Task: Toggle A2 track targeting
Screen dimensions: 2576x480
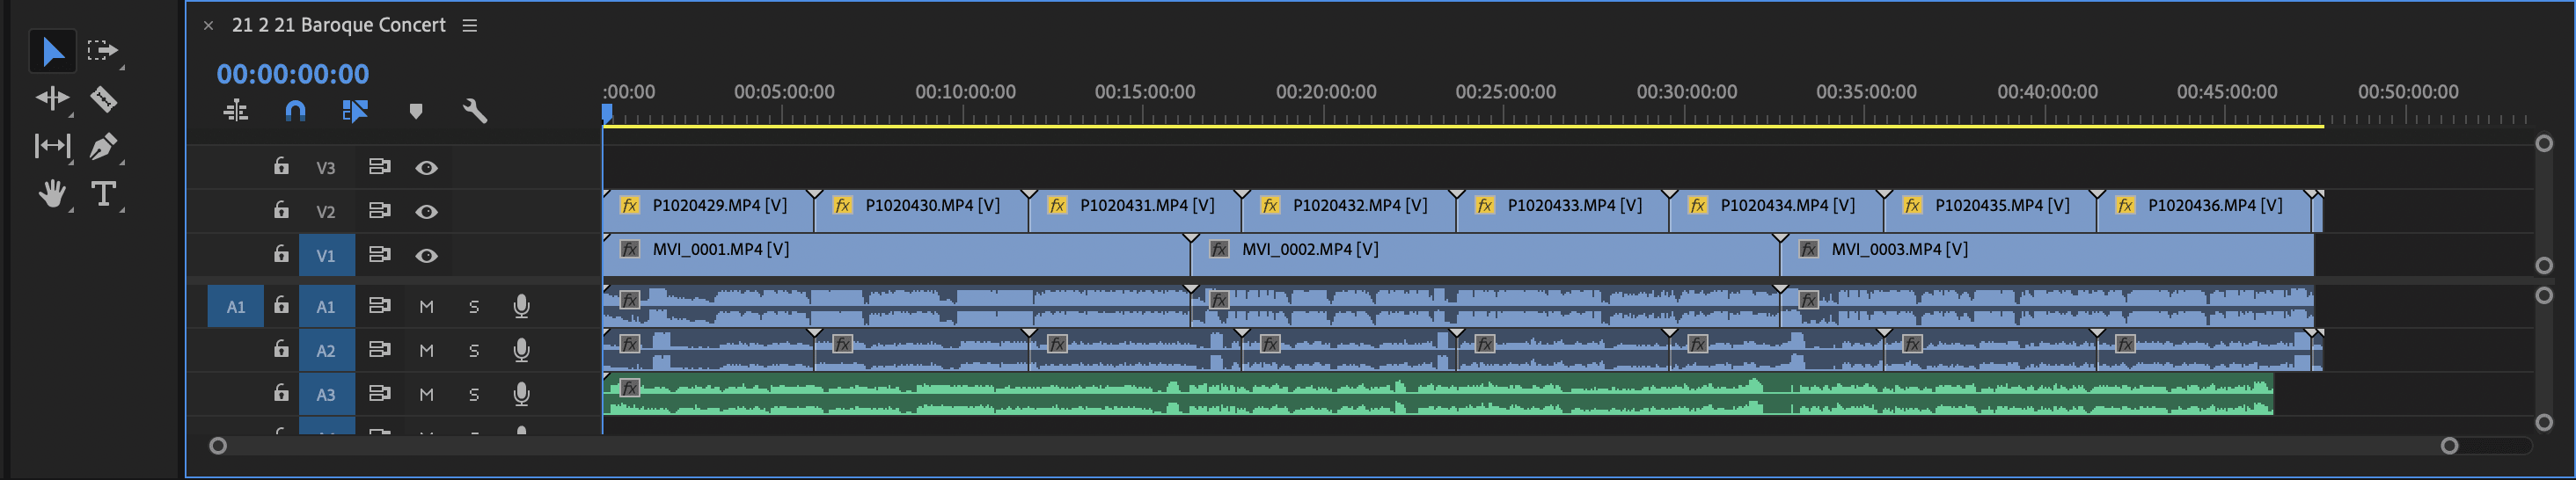Action: [326, 351]
